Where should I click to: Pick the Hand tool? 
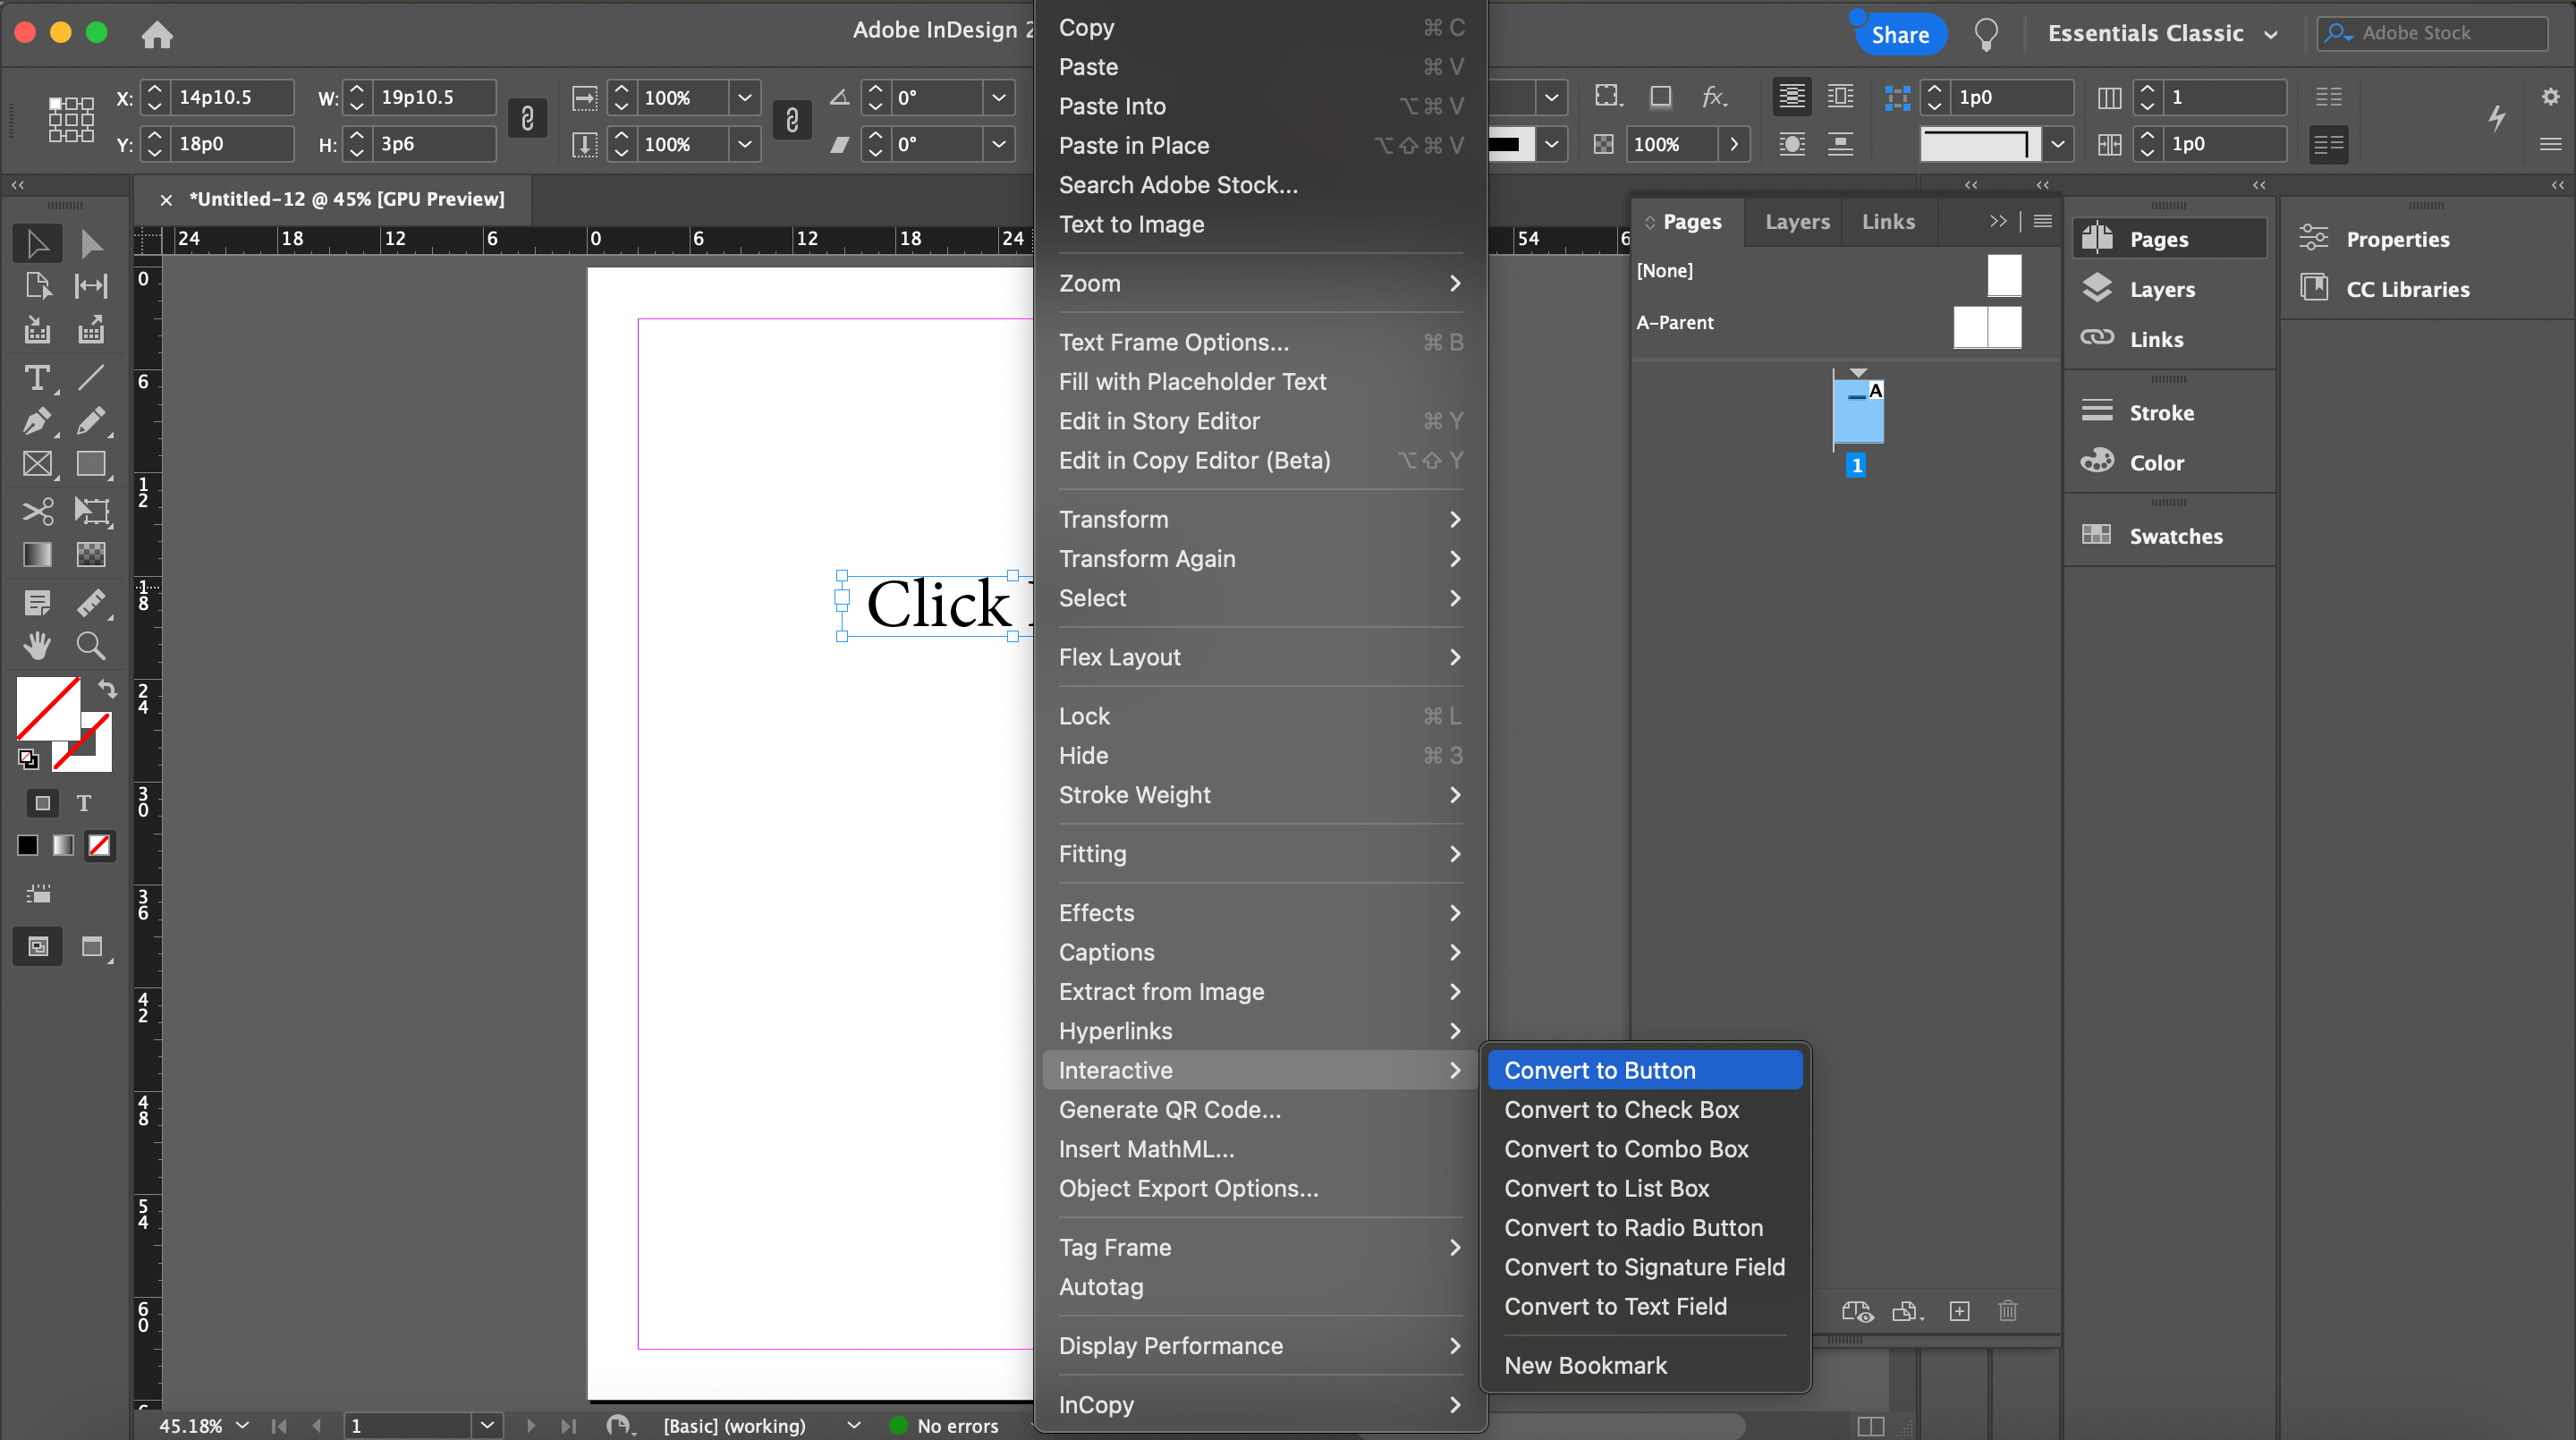click(x=37, y=646)
